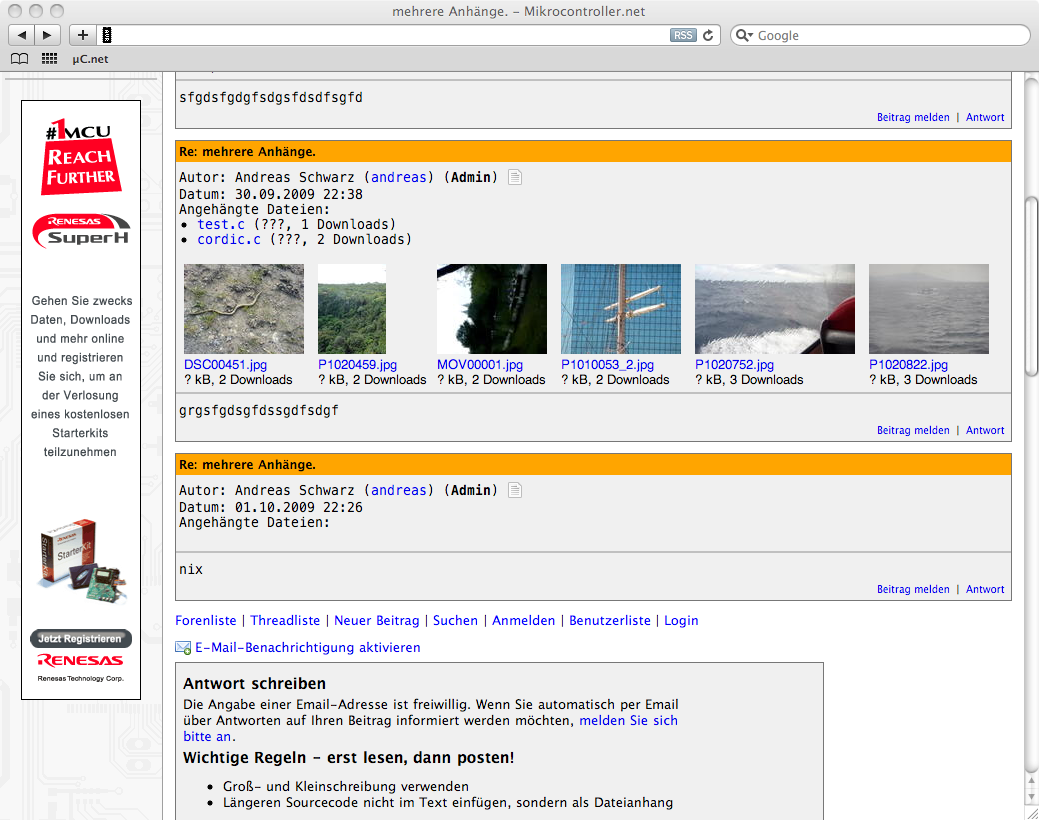
Task: Click Jetzt Registrieren button in Renesas ad
Action: tap(81, 638)
